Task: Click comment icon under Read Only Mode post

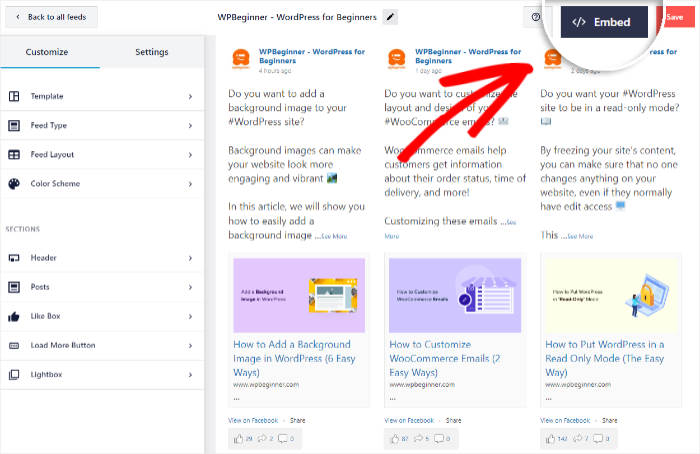Action: click(598, 438)
